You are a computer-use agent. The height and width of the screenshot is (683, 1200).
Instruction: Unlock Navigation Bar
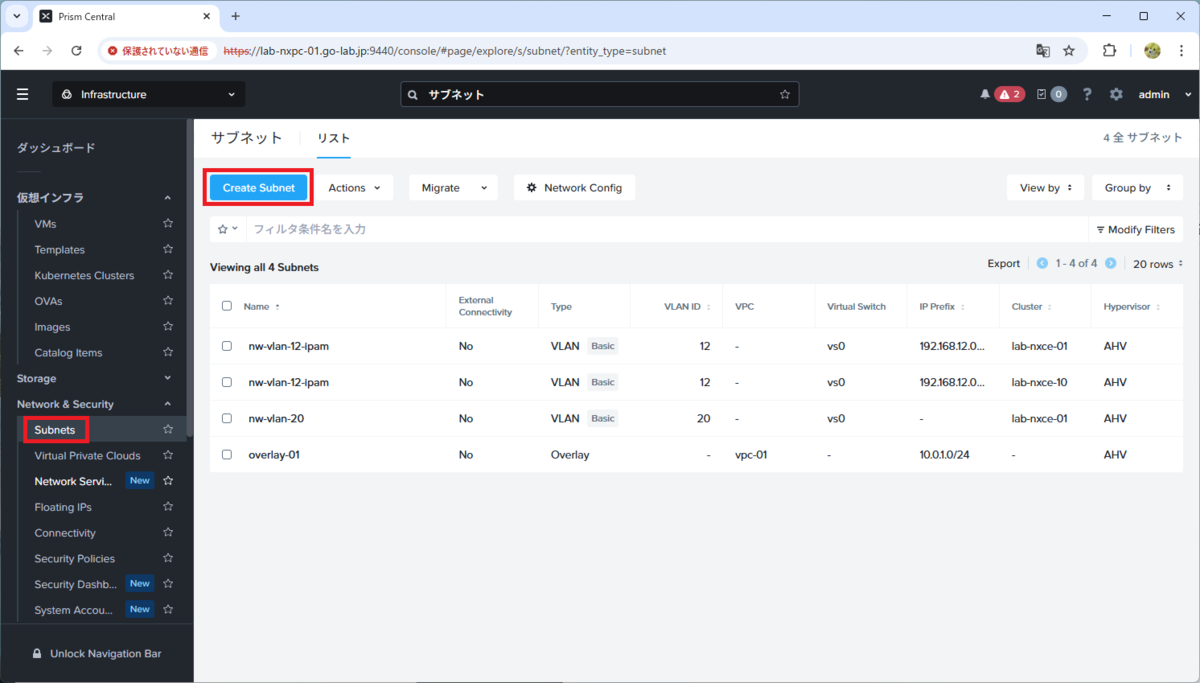pos(97,653)
